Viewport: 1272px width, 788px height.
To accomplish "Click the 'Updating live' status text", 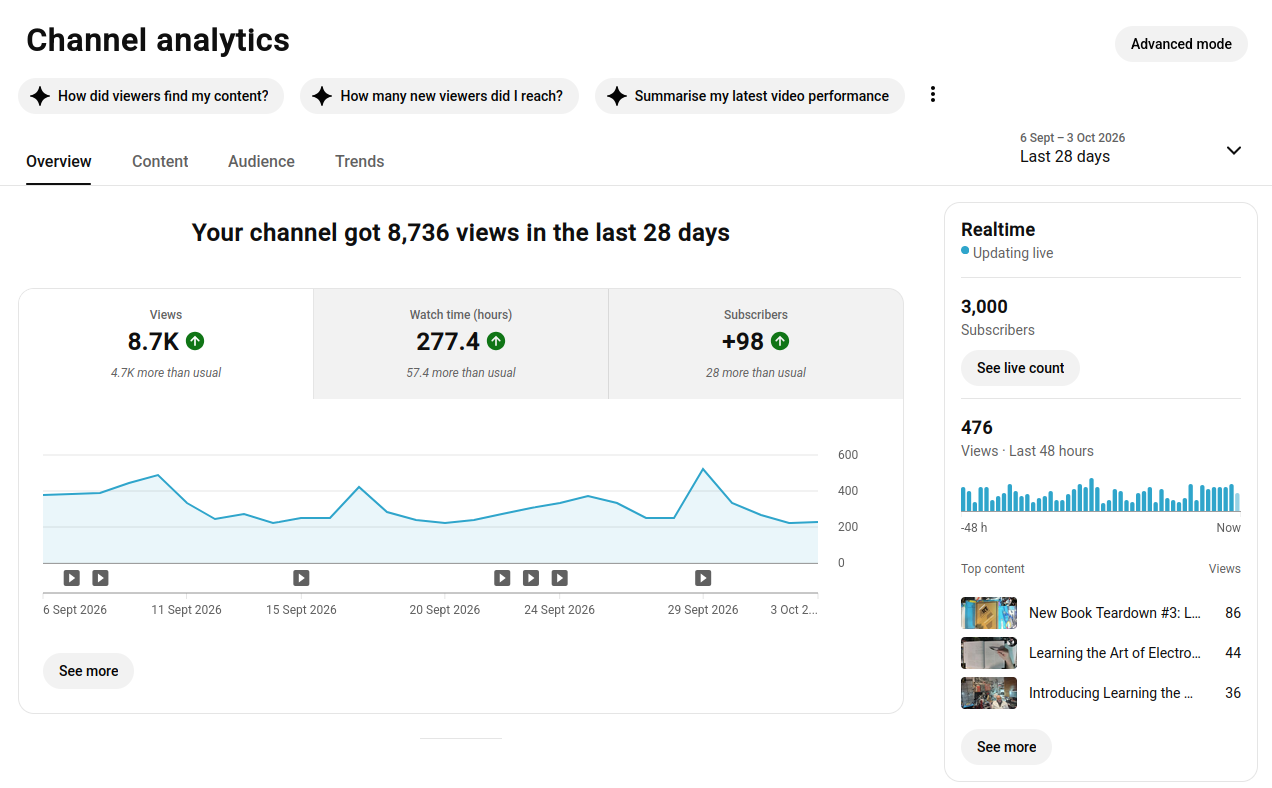I will (1013, 253).
